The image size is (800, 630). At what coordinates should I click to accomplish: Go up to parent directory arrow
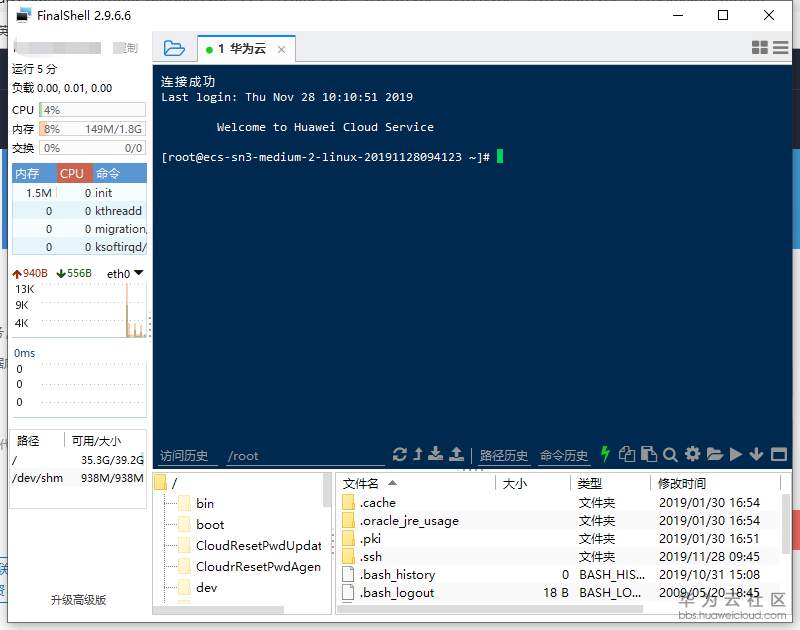tap(417, 454)
